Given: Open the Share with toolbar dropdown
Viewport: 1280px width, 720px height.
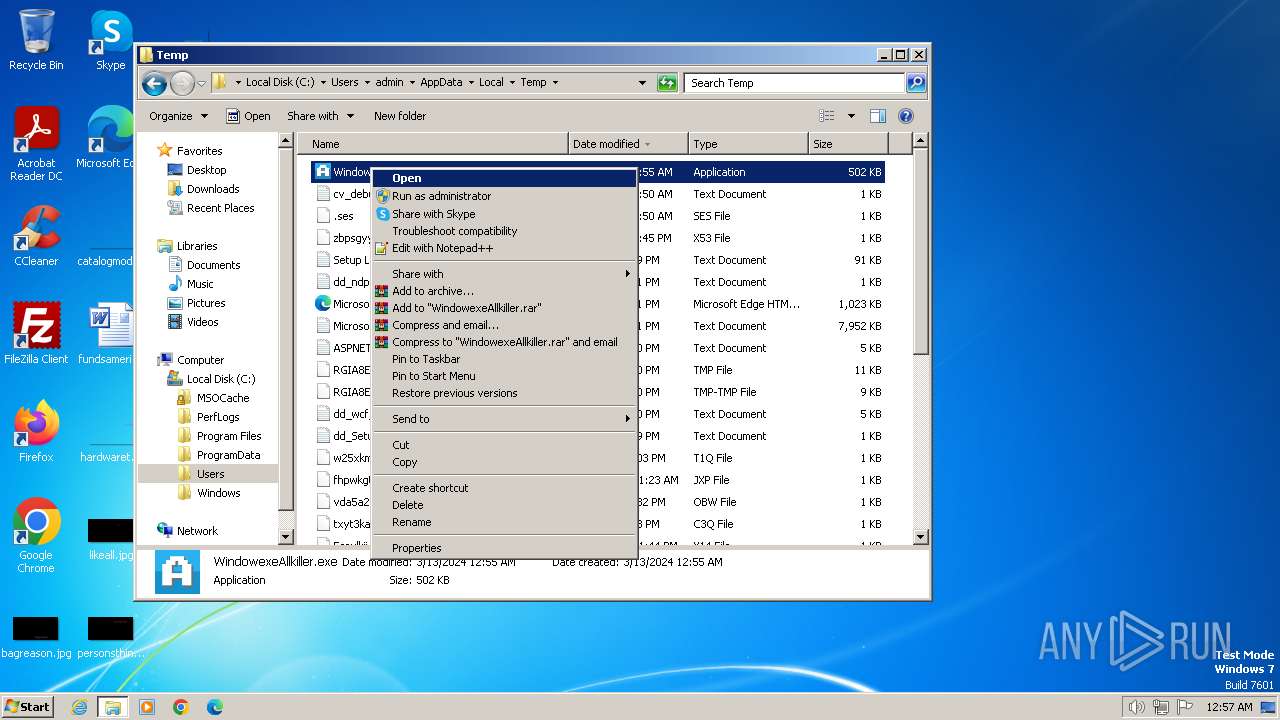Looking at the screenshot, I should tap(320, 116).
